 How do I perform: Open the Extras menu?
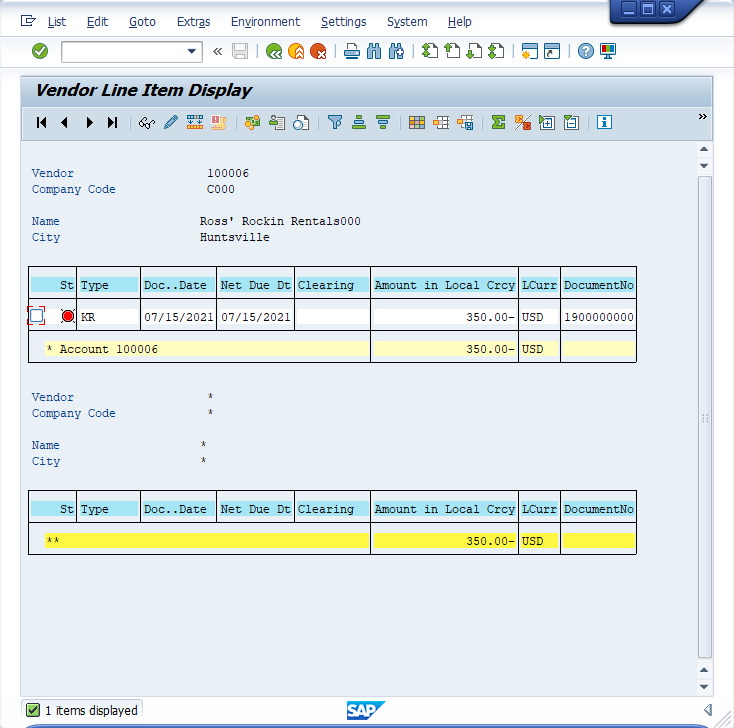coord(193,22)
